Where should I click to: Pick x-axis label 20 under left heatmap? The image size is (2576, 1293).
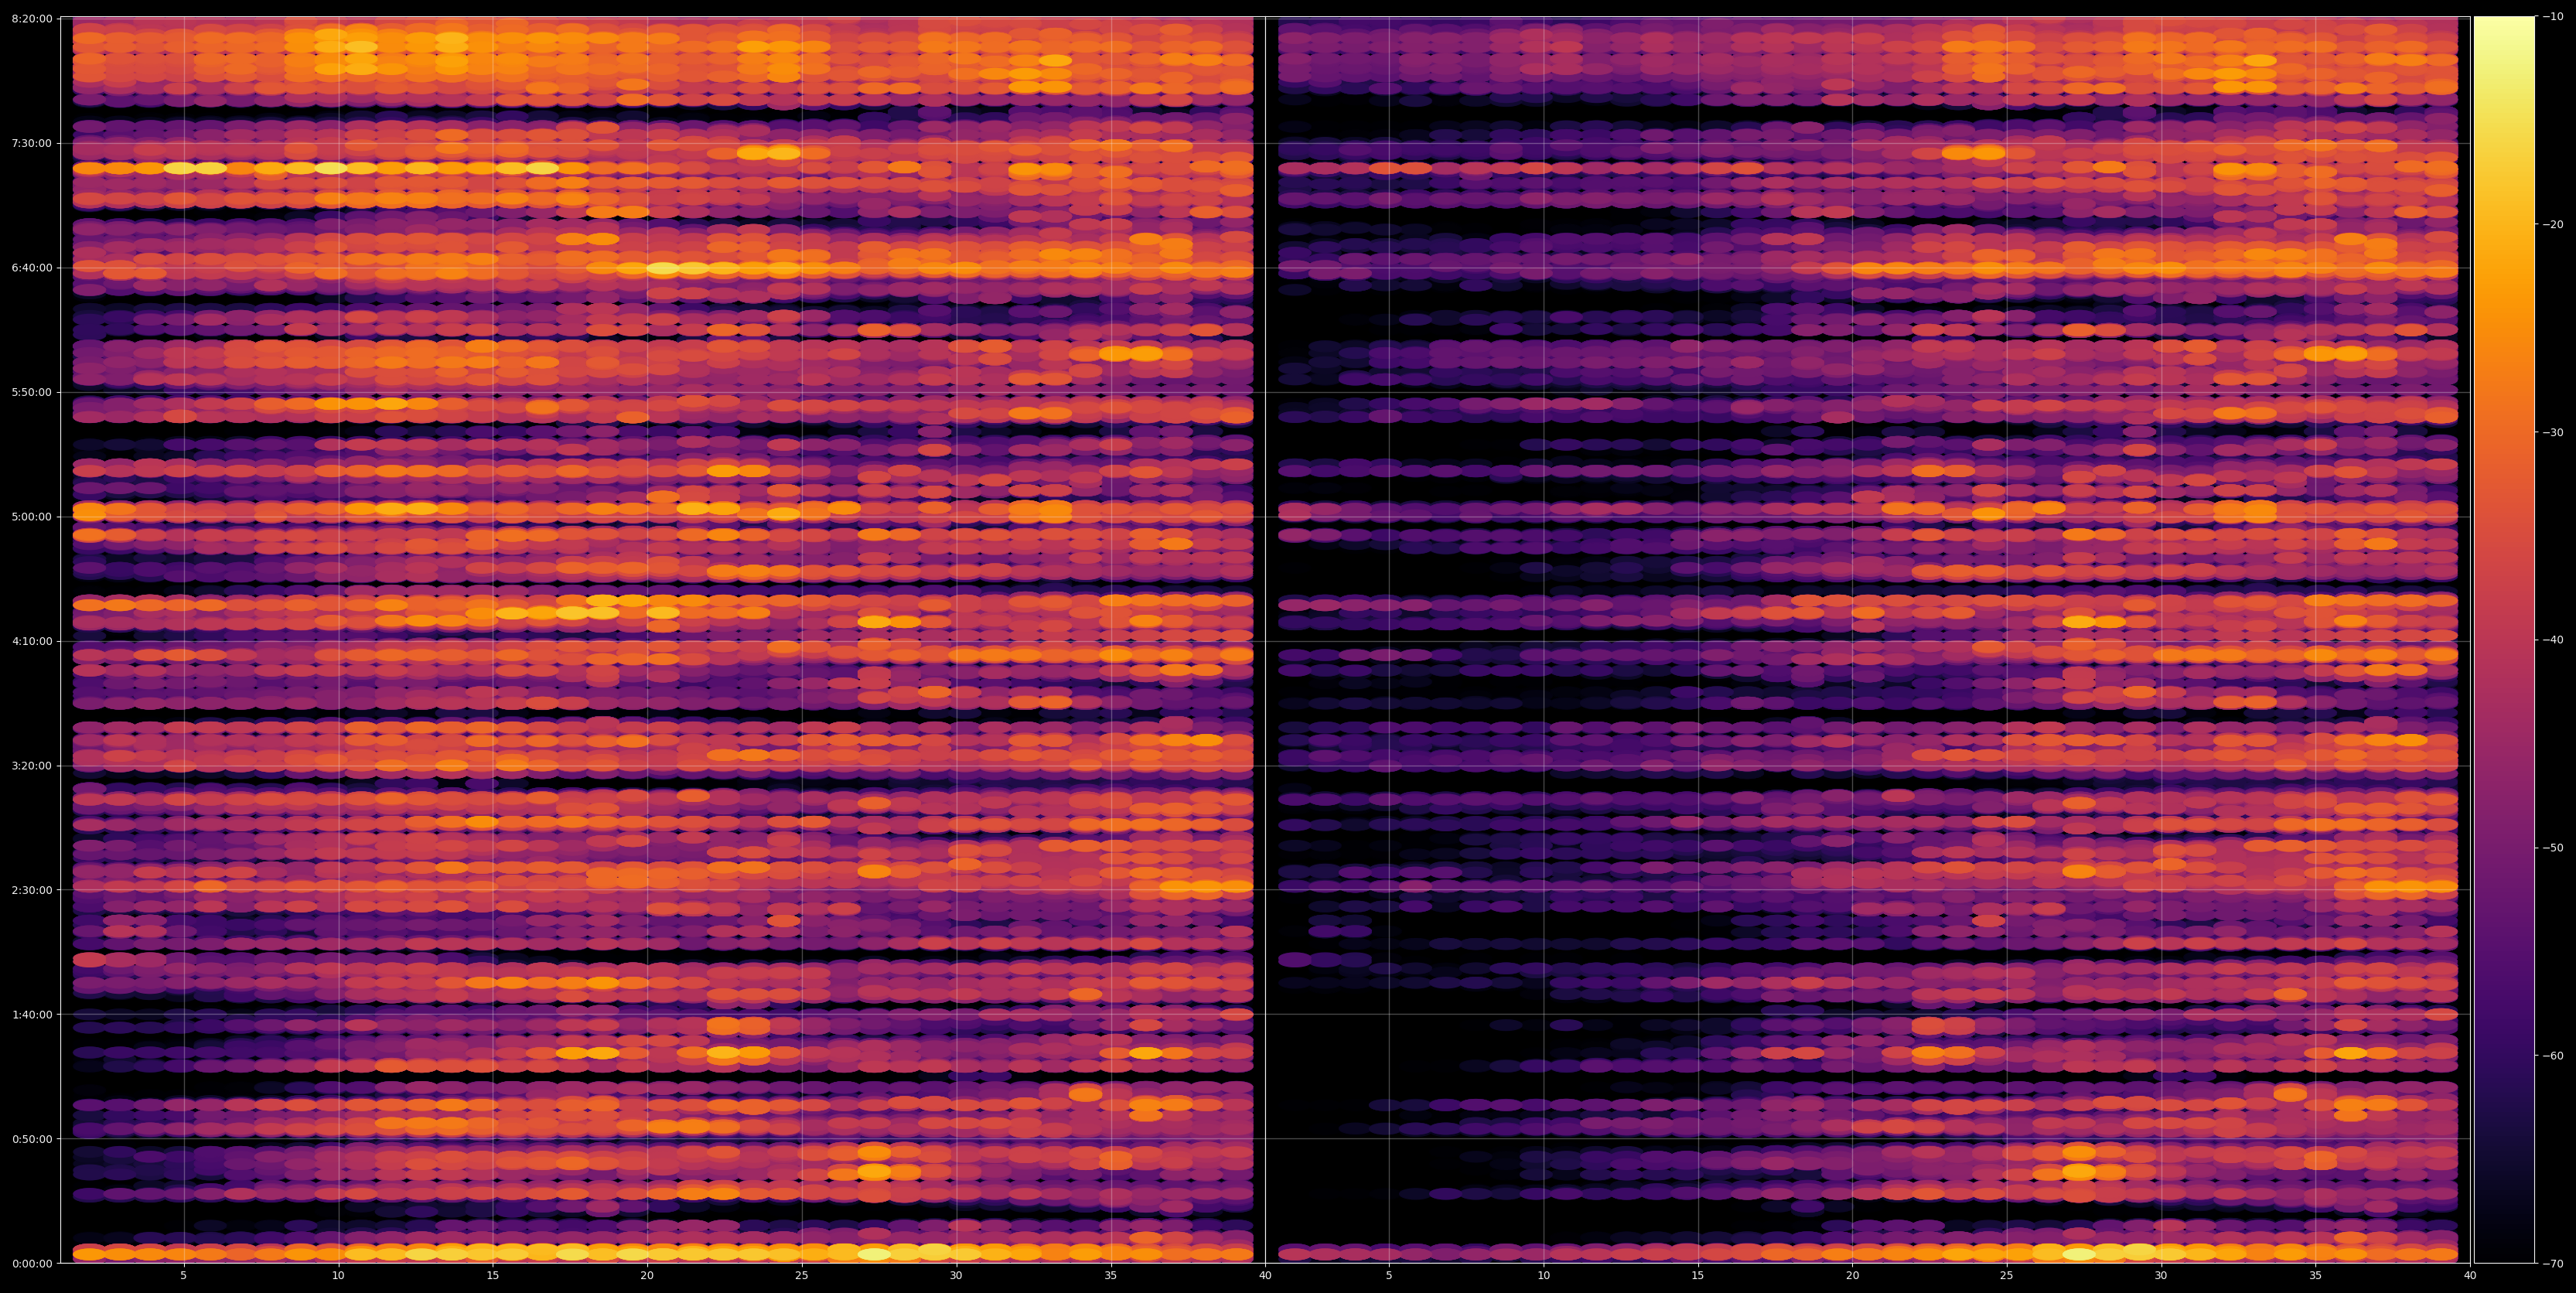tap(647, 1276)
